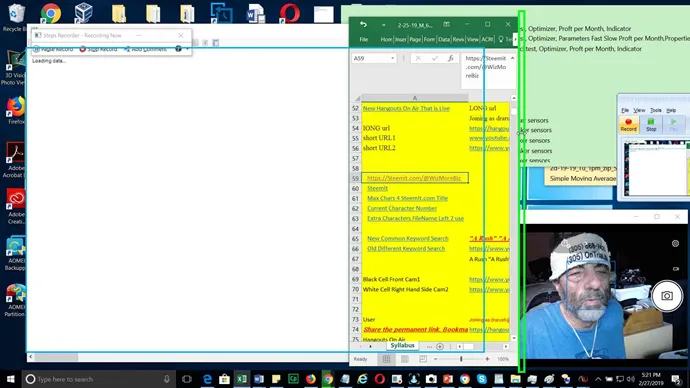
Task: Switch to Page Break Preview in status bar
Action: [x=423, y=359]
